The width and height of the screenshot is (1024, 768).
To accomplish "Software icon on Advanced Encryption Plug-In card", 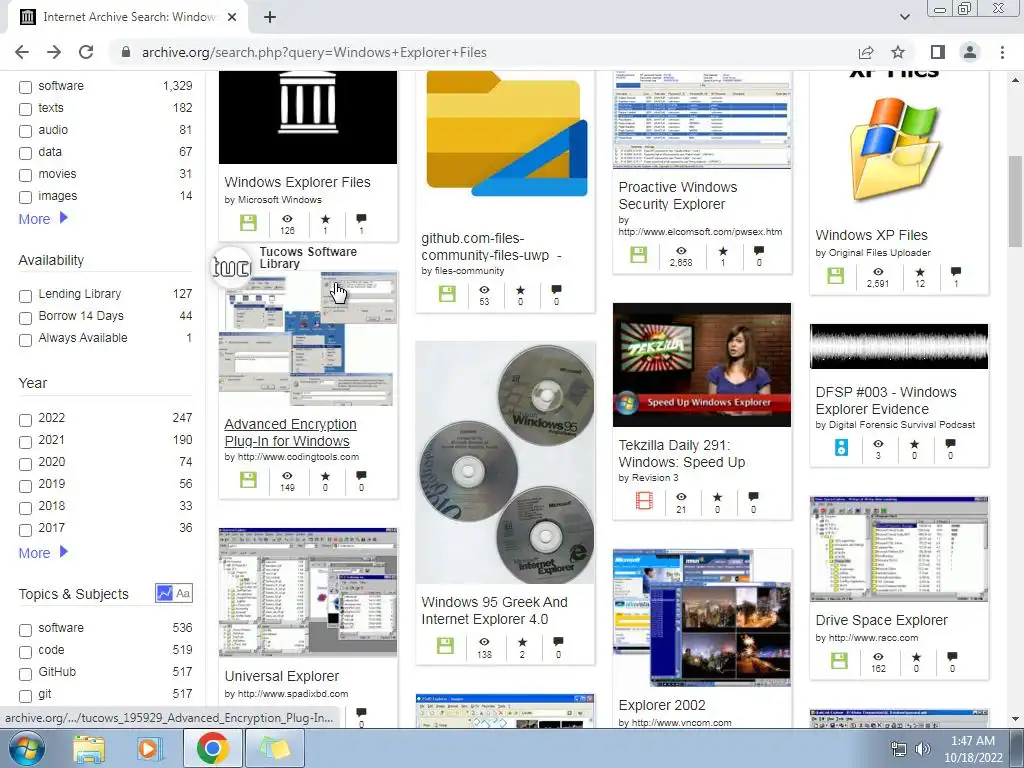I will click(248, 479).
